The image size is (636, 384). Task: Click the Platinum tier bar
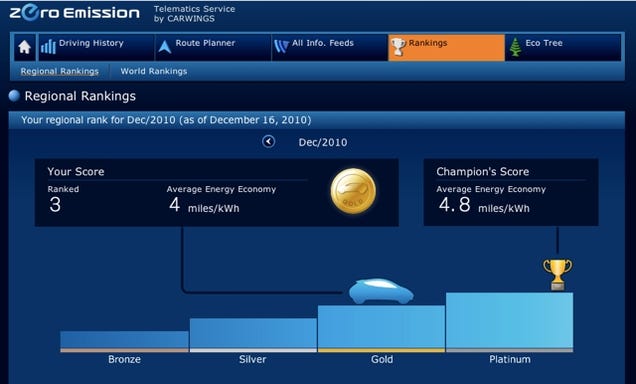[x=509, y=322]
